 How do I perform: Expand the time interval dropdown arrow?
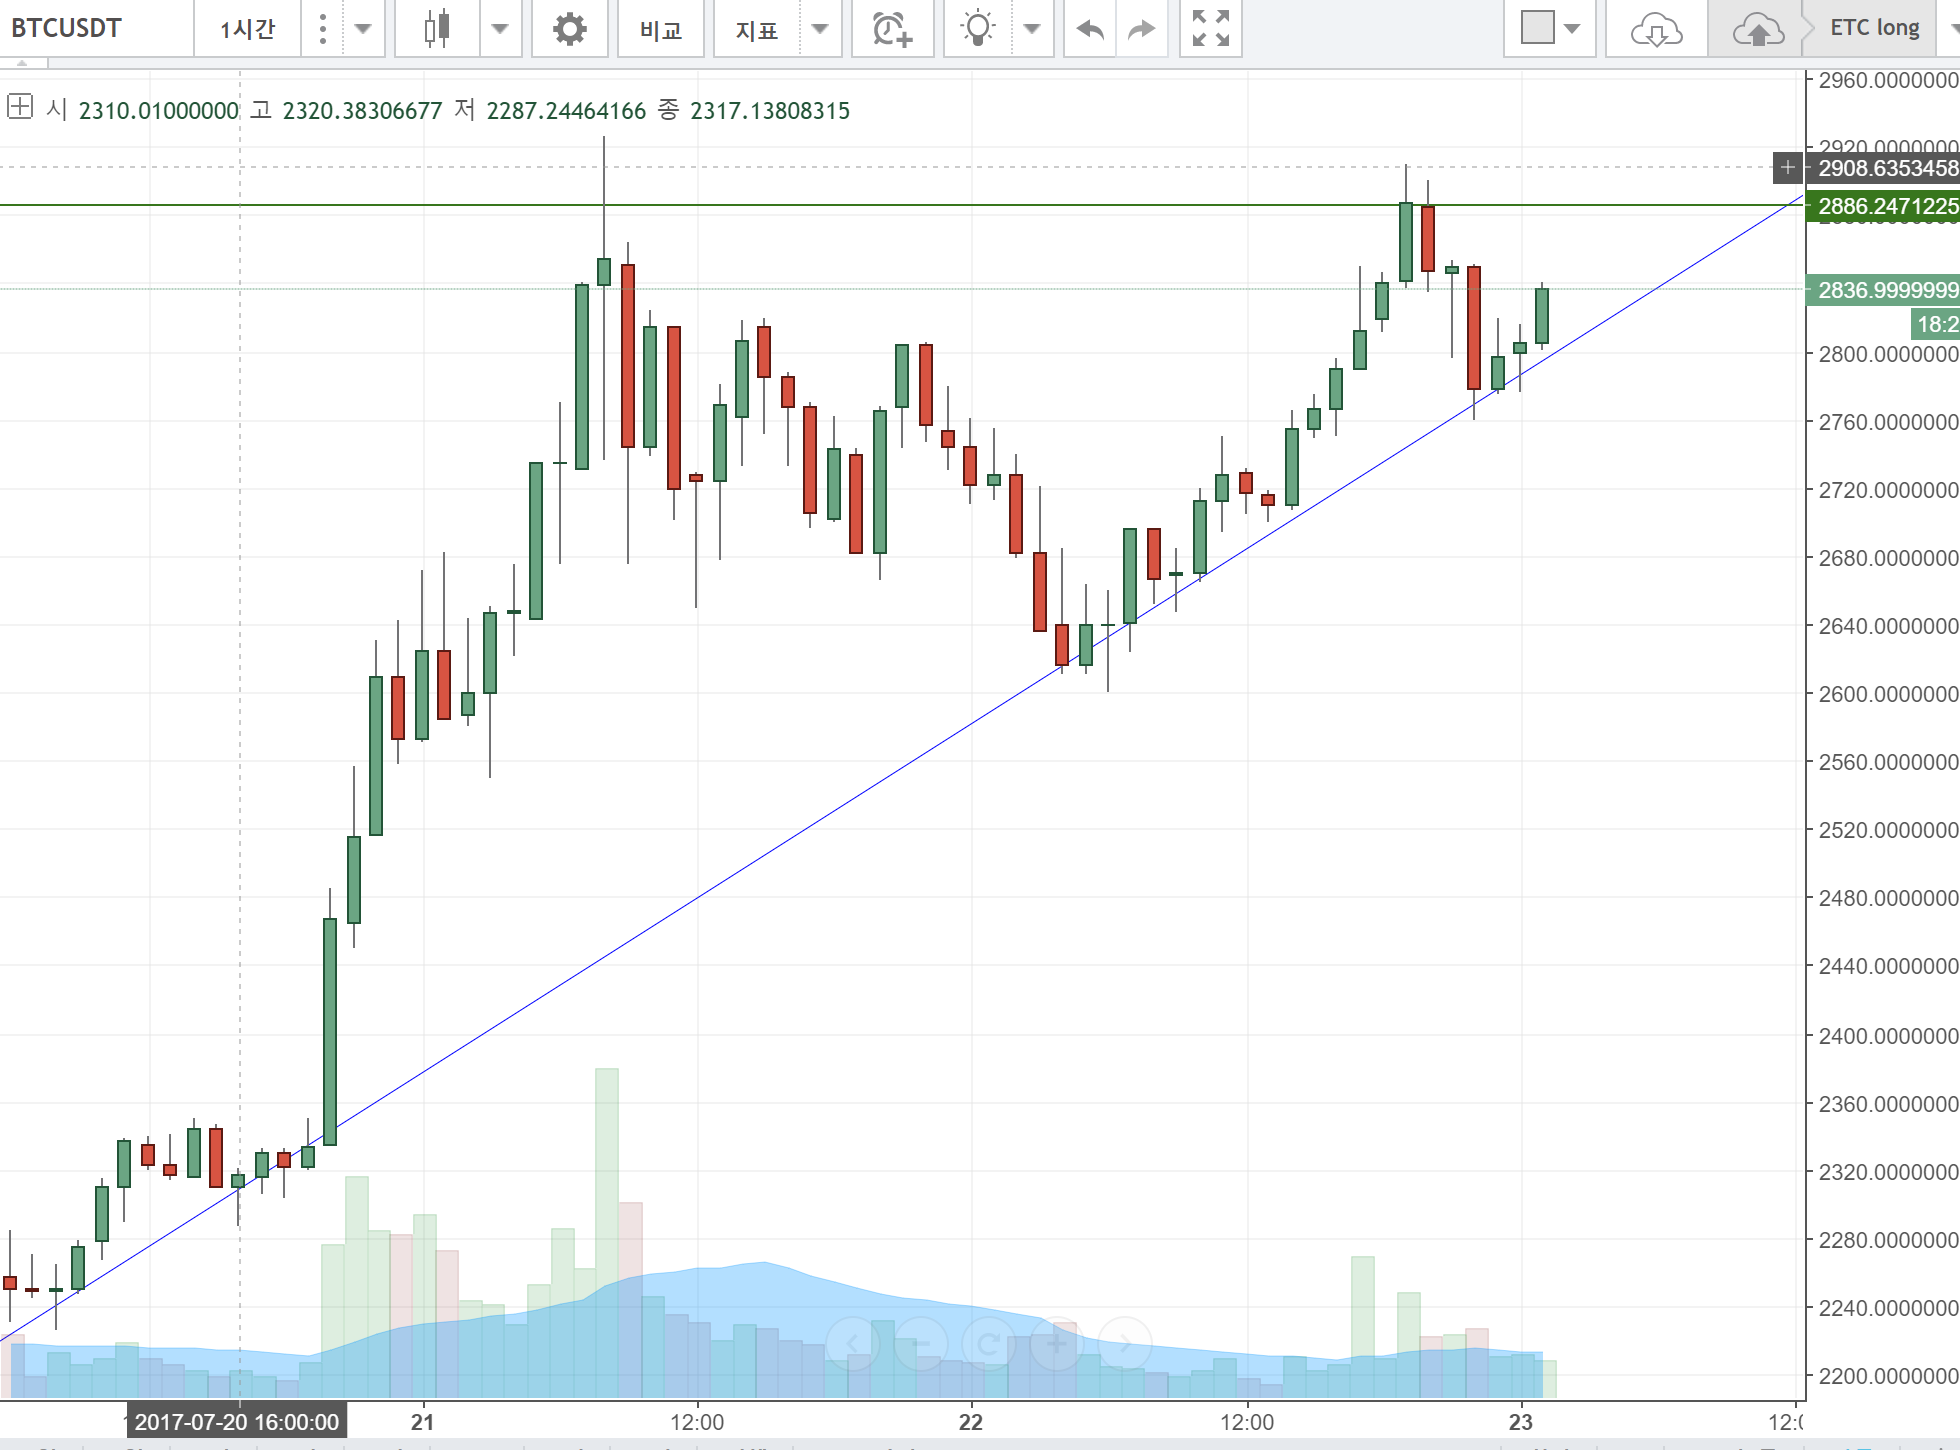(363, 29)
